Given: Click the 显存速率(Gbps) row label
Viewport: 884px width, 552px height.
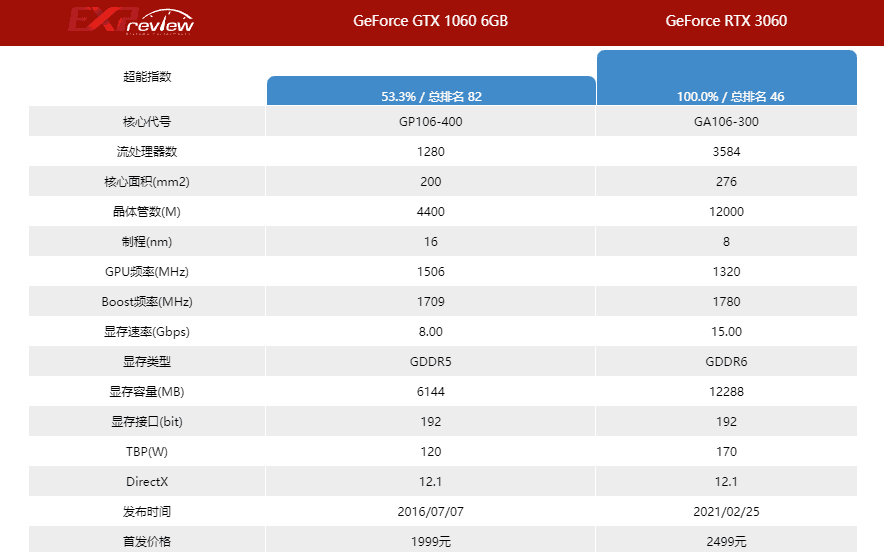Looking at the screenshot, I should point(147,332).
